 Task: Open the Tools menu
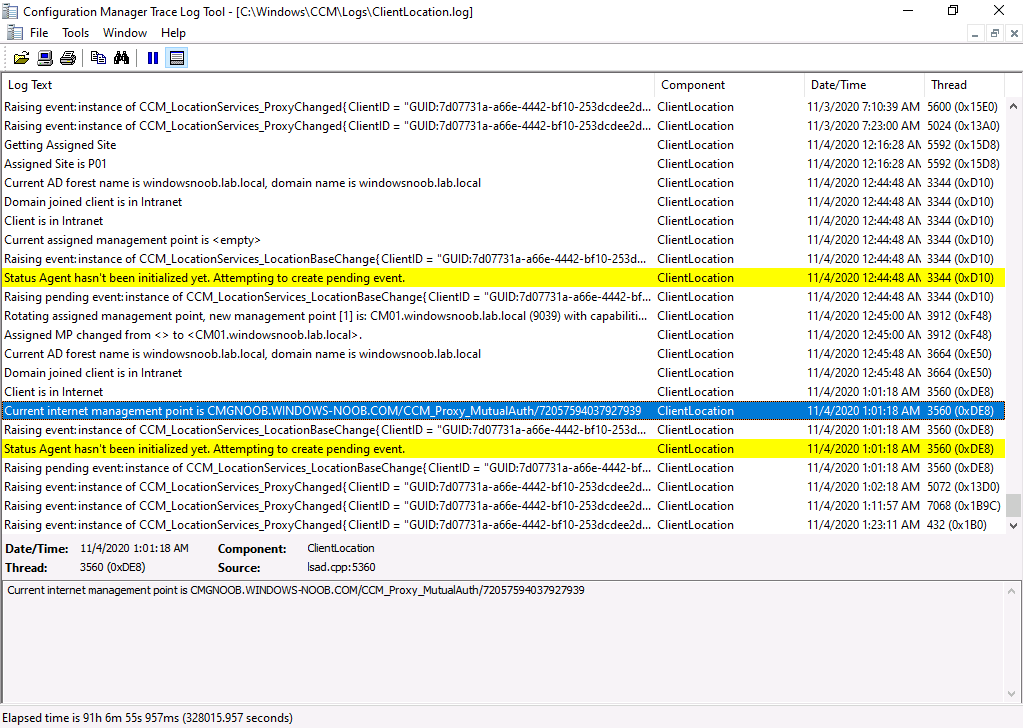coord(76,33)
